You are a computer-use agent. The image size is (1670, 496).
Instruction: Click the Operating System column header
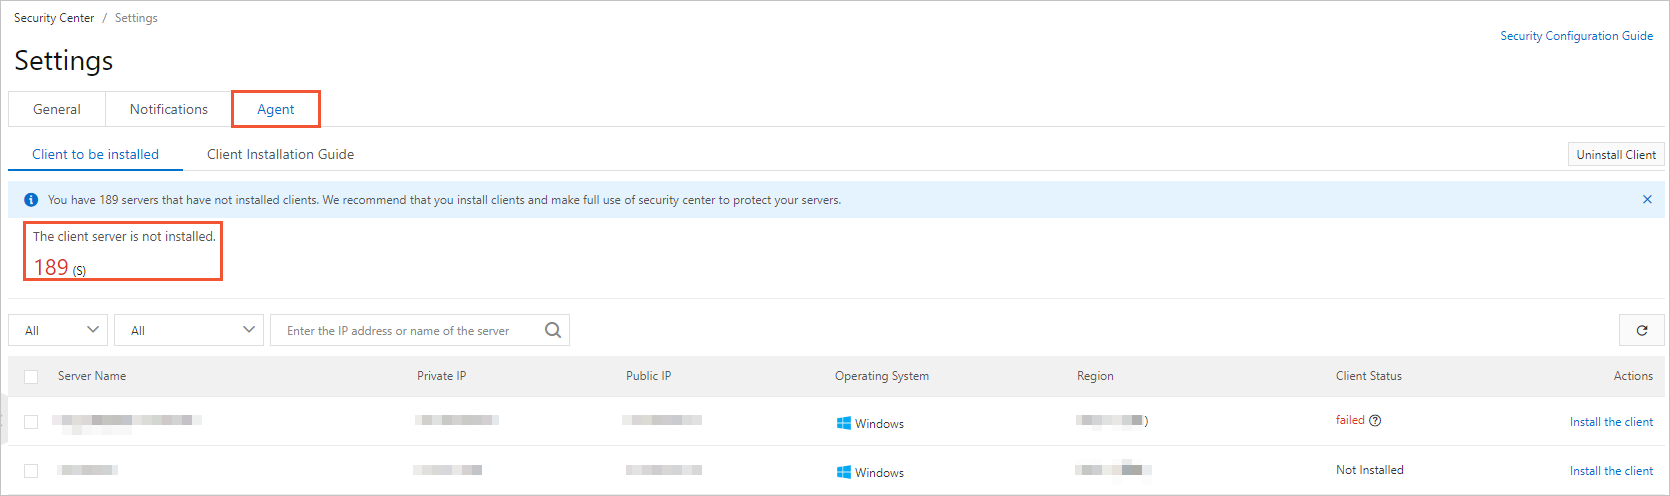click(x=882, y=376)
